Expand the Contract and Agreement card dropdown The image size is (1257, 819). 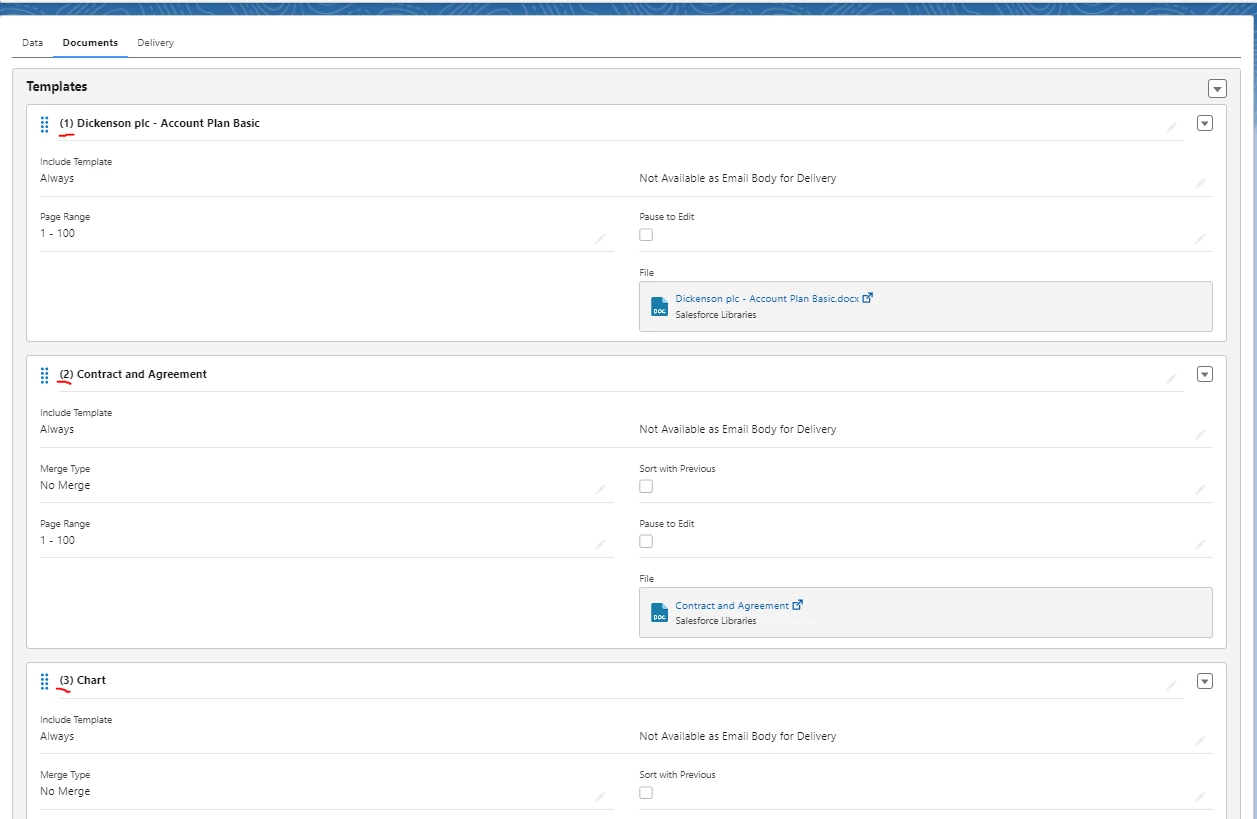[1205, 373]
